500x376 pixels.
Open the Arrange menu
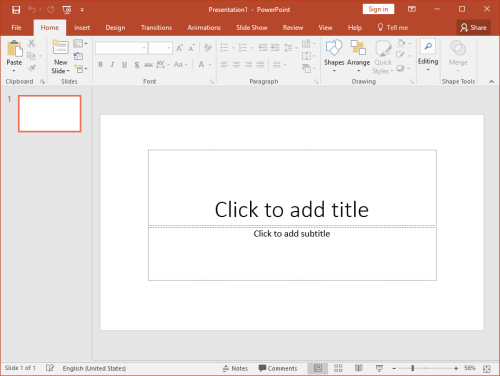359,56
